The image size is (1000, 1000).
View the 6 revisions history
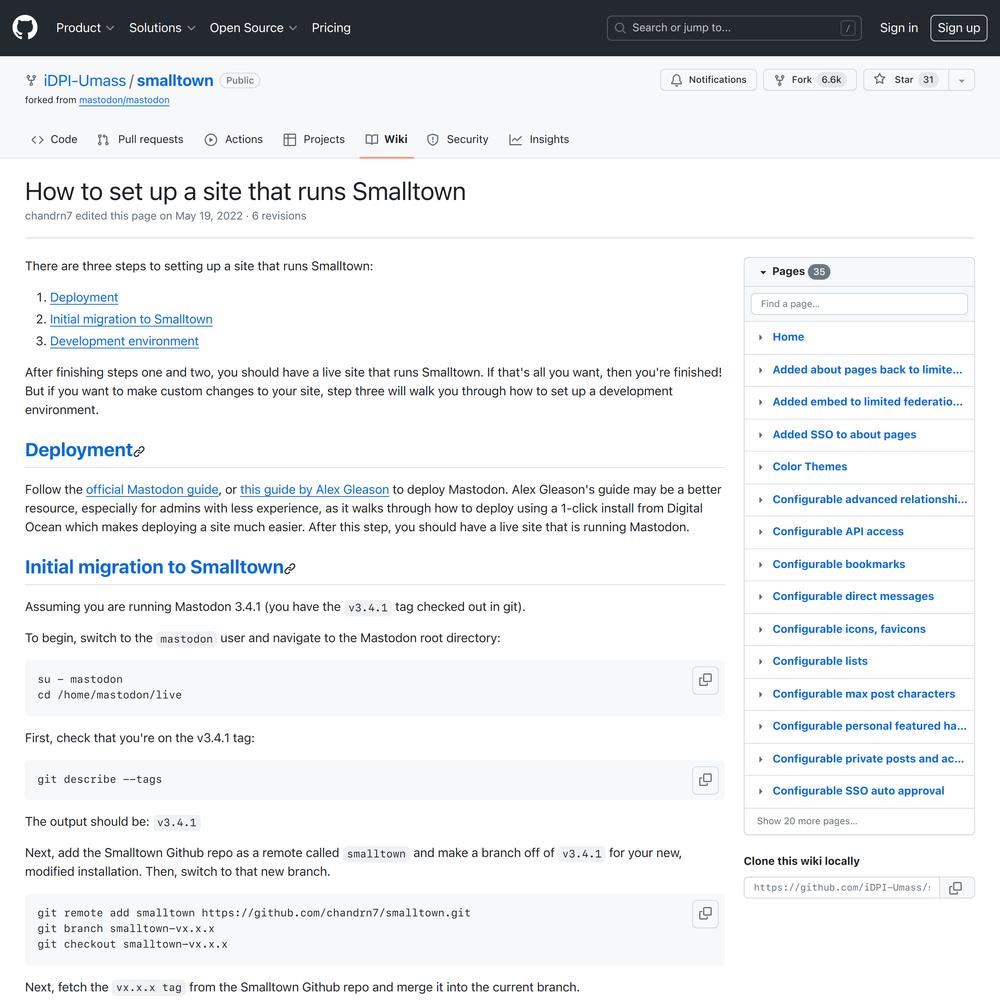(279, 216)
